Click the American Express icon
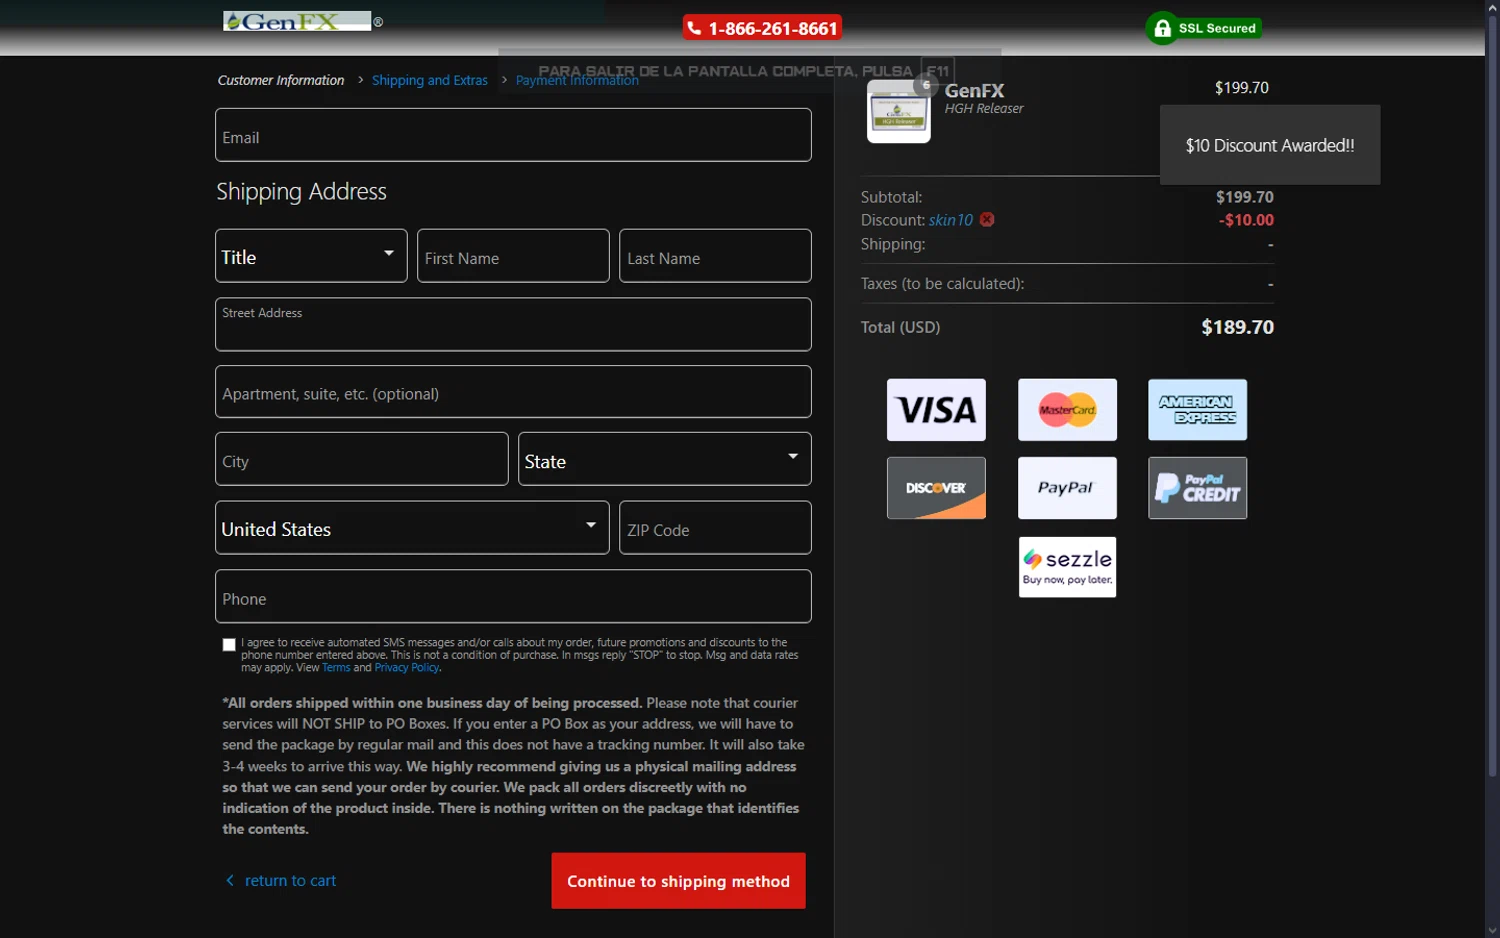Screen dimensions: 1500x938 [1197, 410]
